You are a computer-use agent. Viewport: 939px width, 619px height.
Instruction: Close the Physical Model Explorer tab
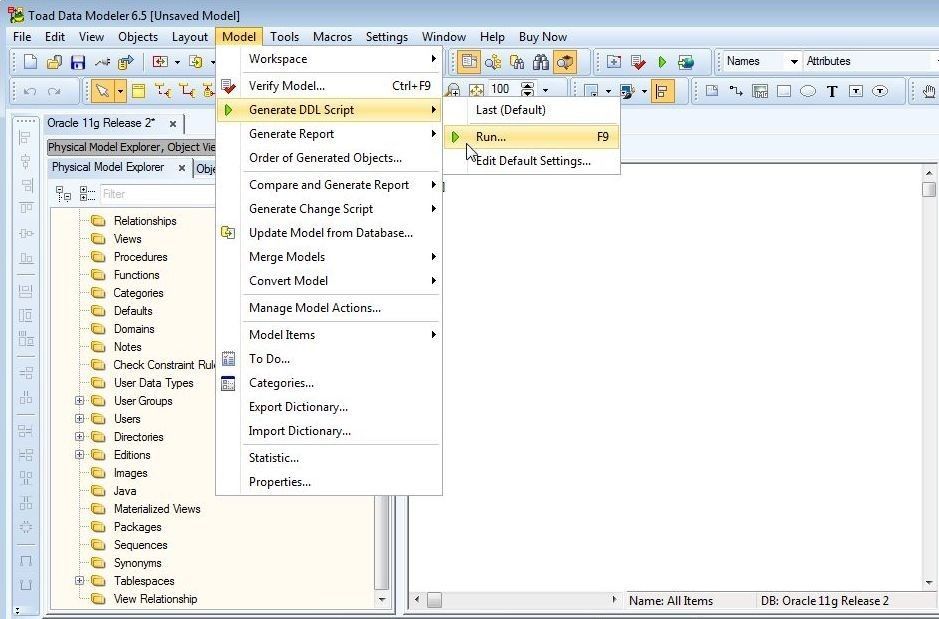[181, 168]
